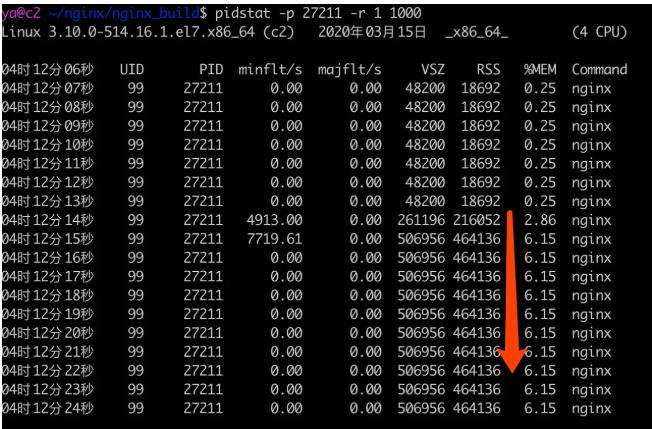Click the majflt/s column header

click(x=349, y=70)
